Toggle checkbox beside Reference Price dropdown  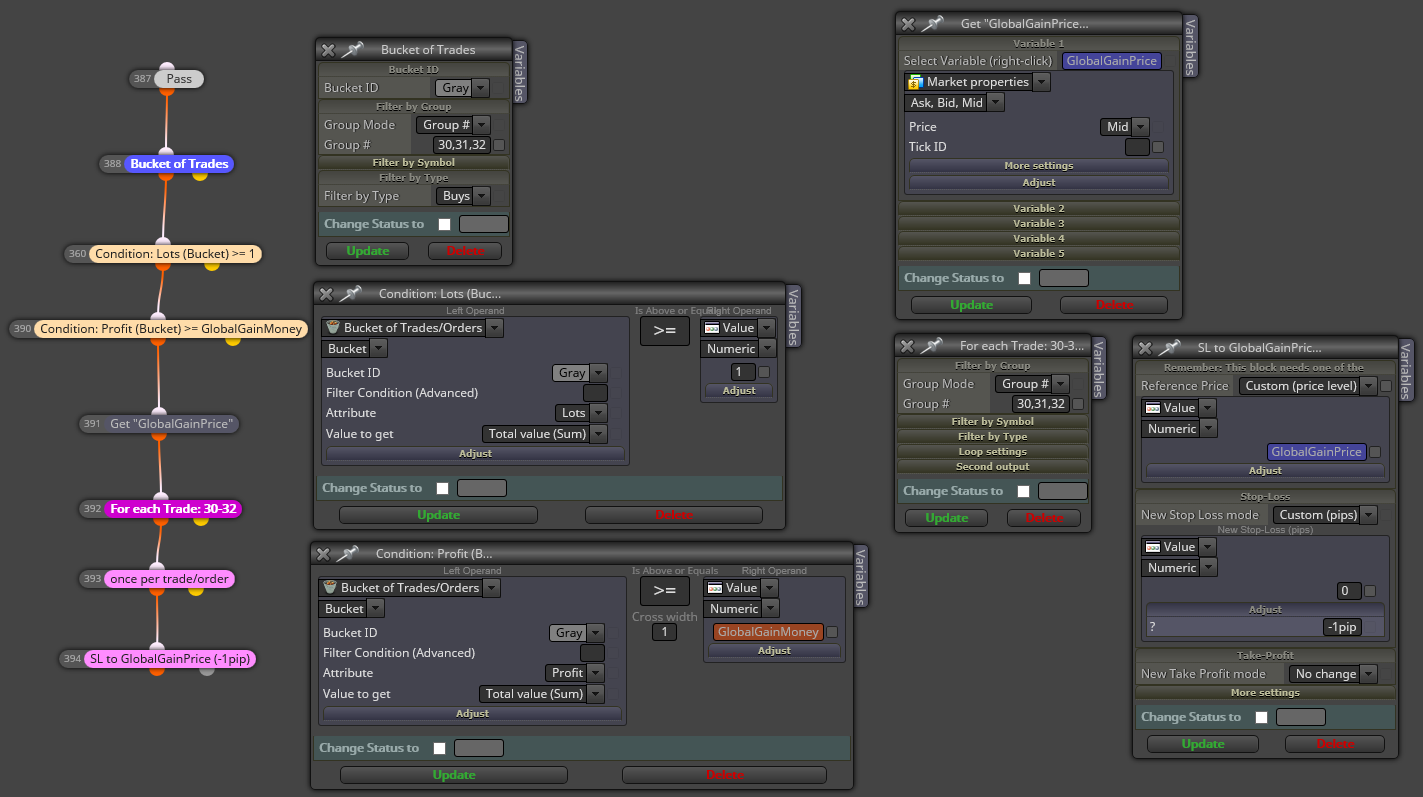click(1385, 386)
